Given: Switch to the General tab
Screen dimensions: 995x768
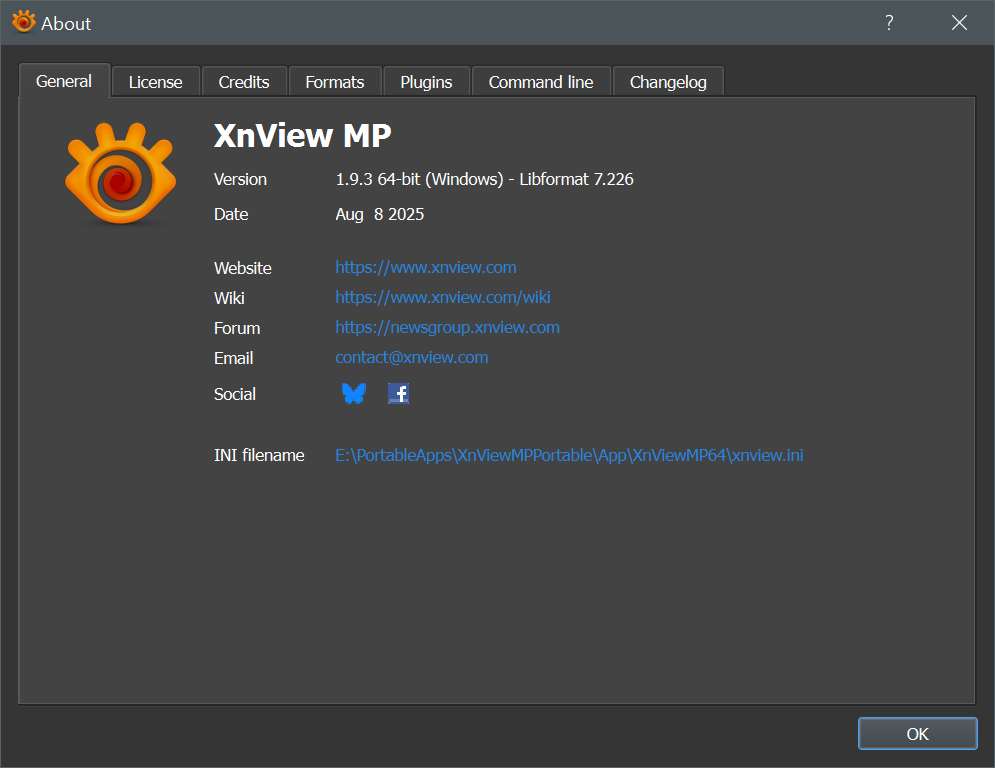Looking at the screenshot, I should [64, 81].
